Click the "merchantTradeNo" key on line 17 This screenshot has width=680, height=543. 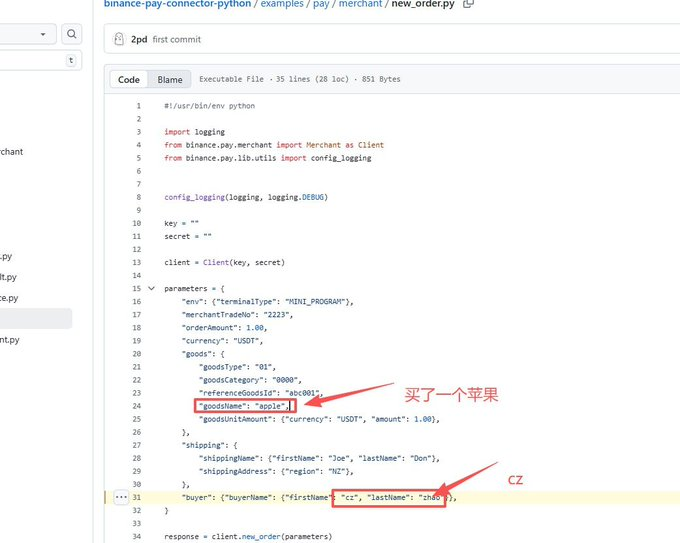click(218, 314)
